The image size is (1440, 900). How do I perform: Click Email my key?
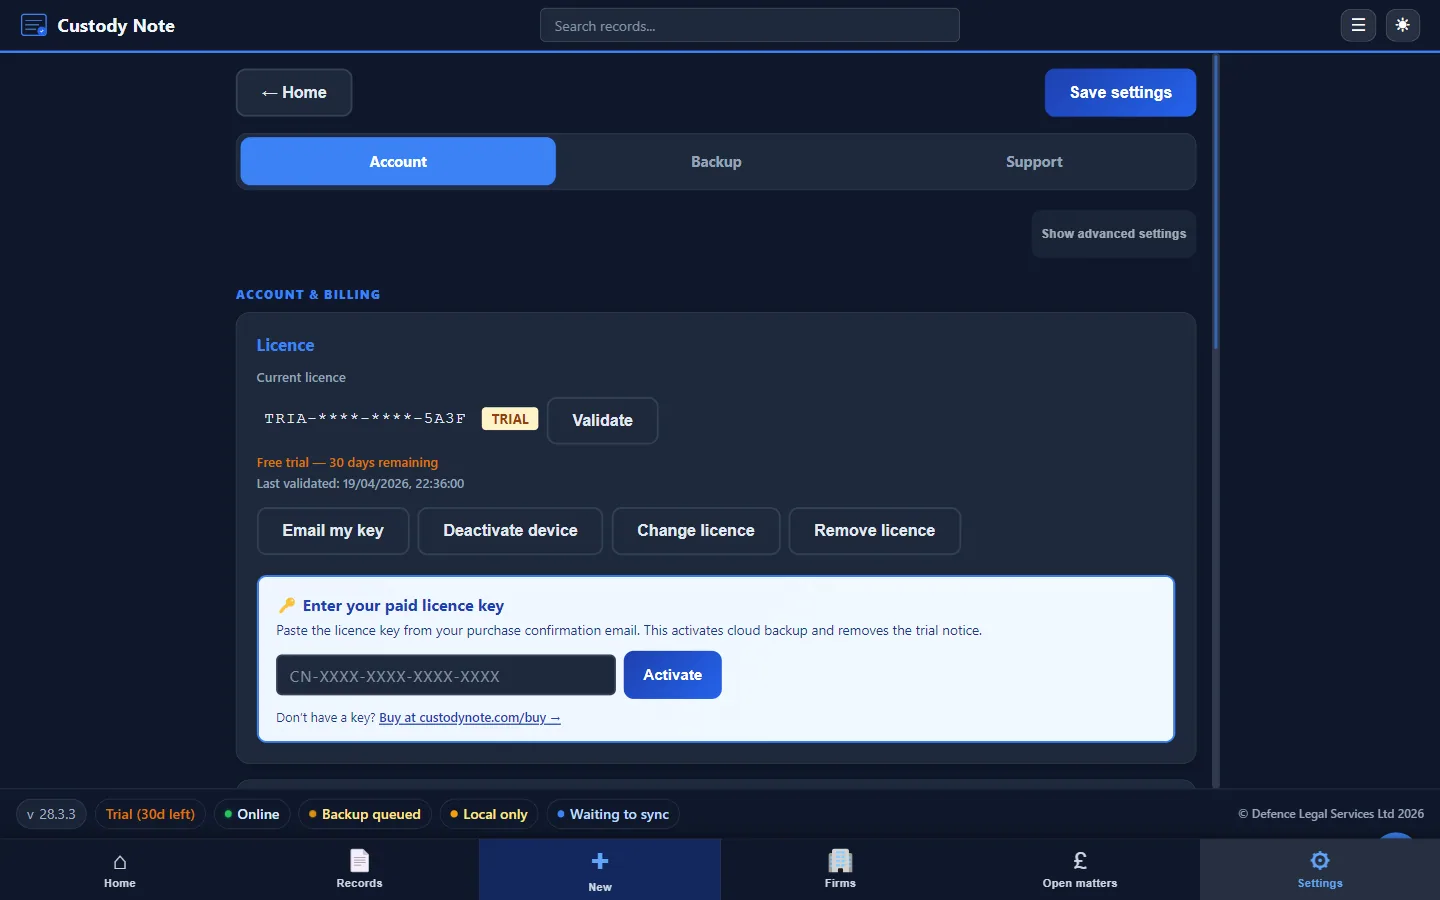tap(333, 531)
